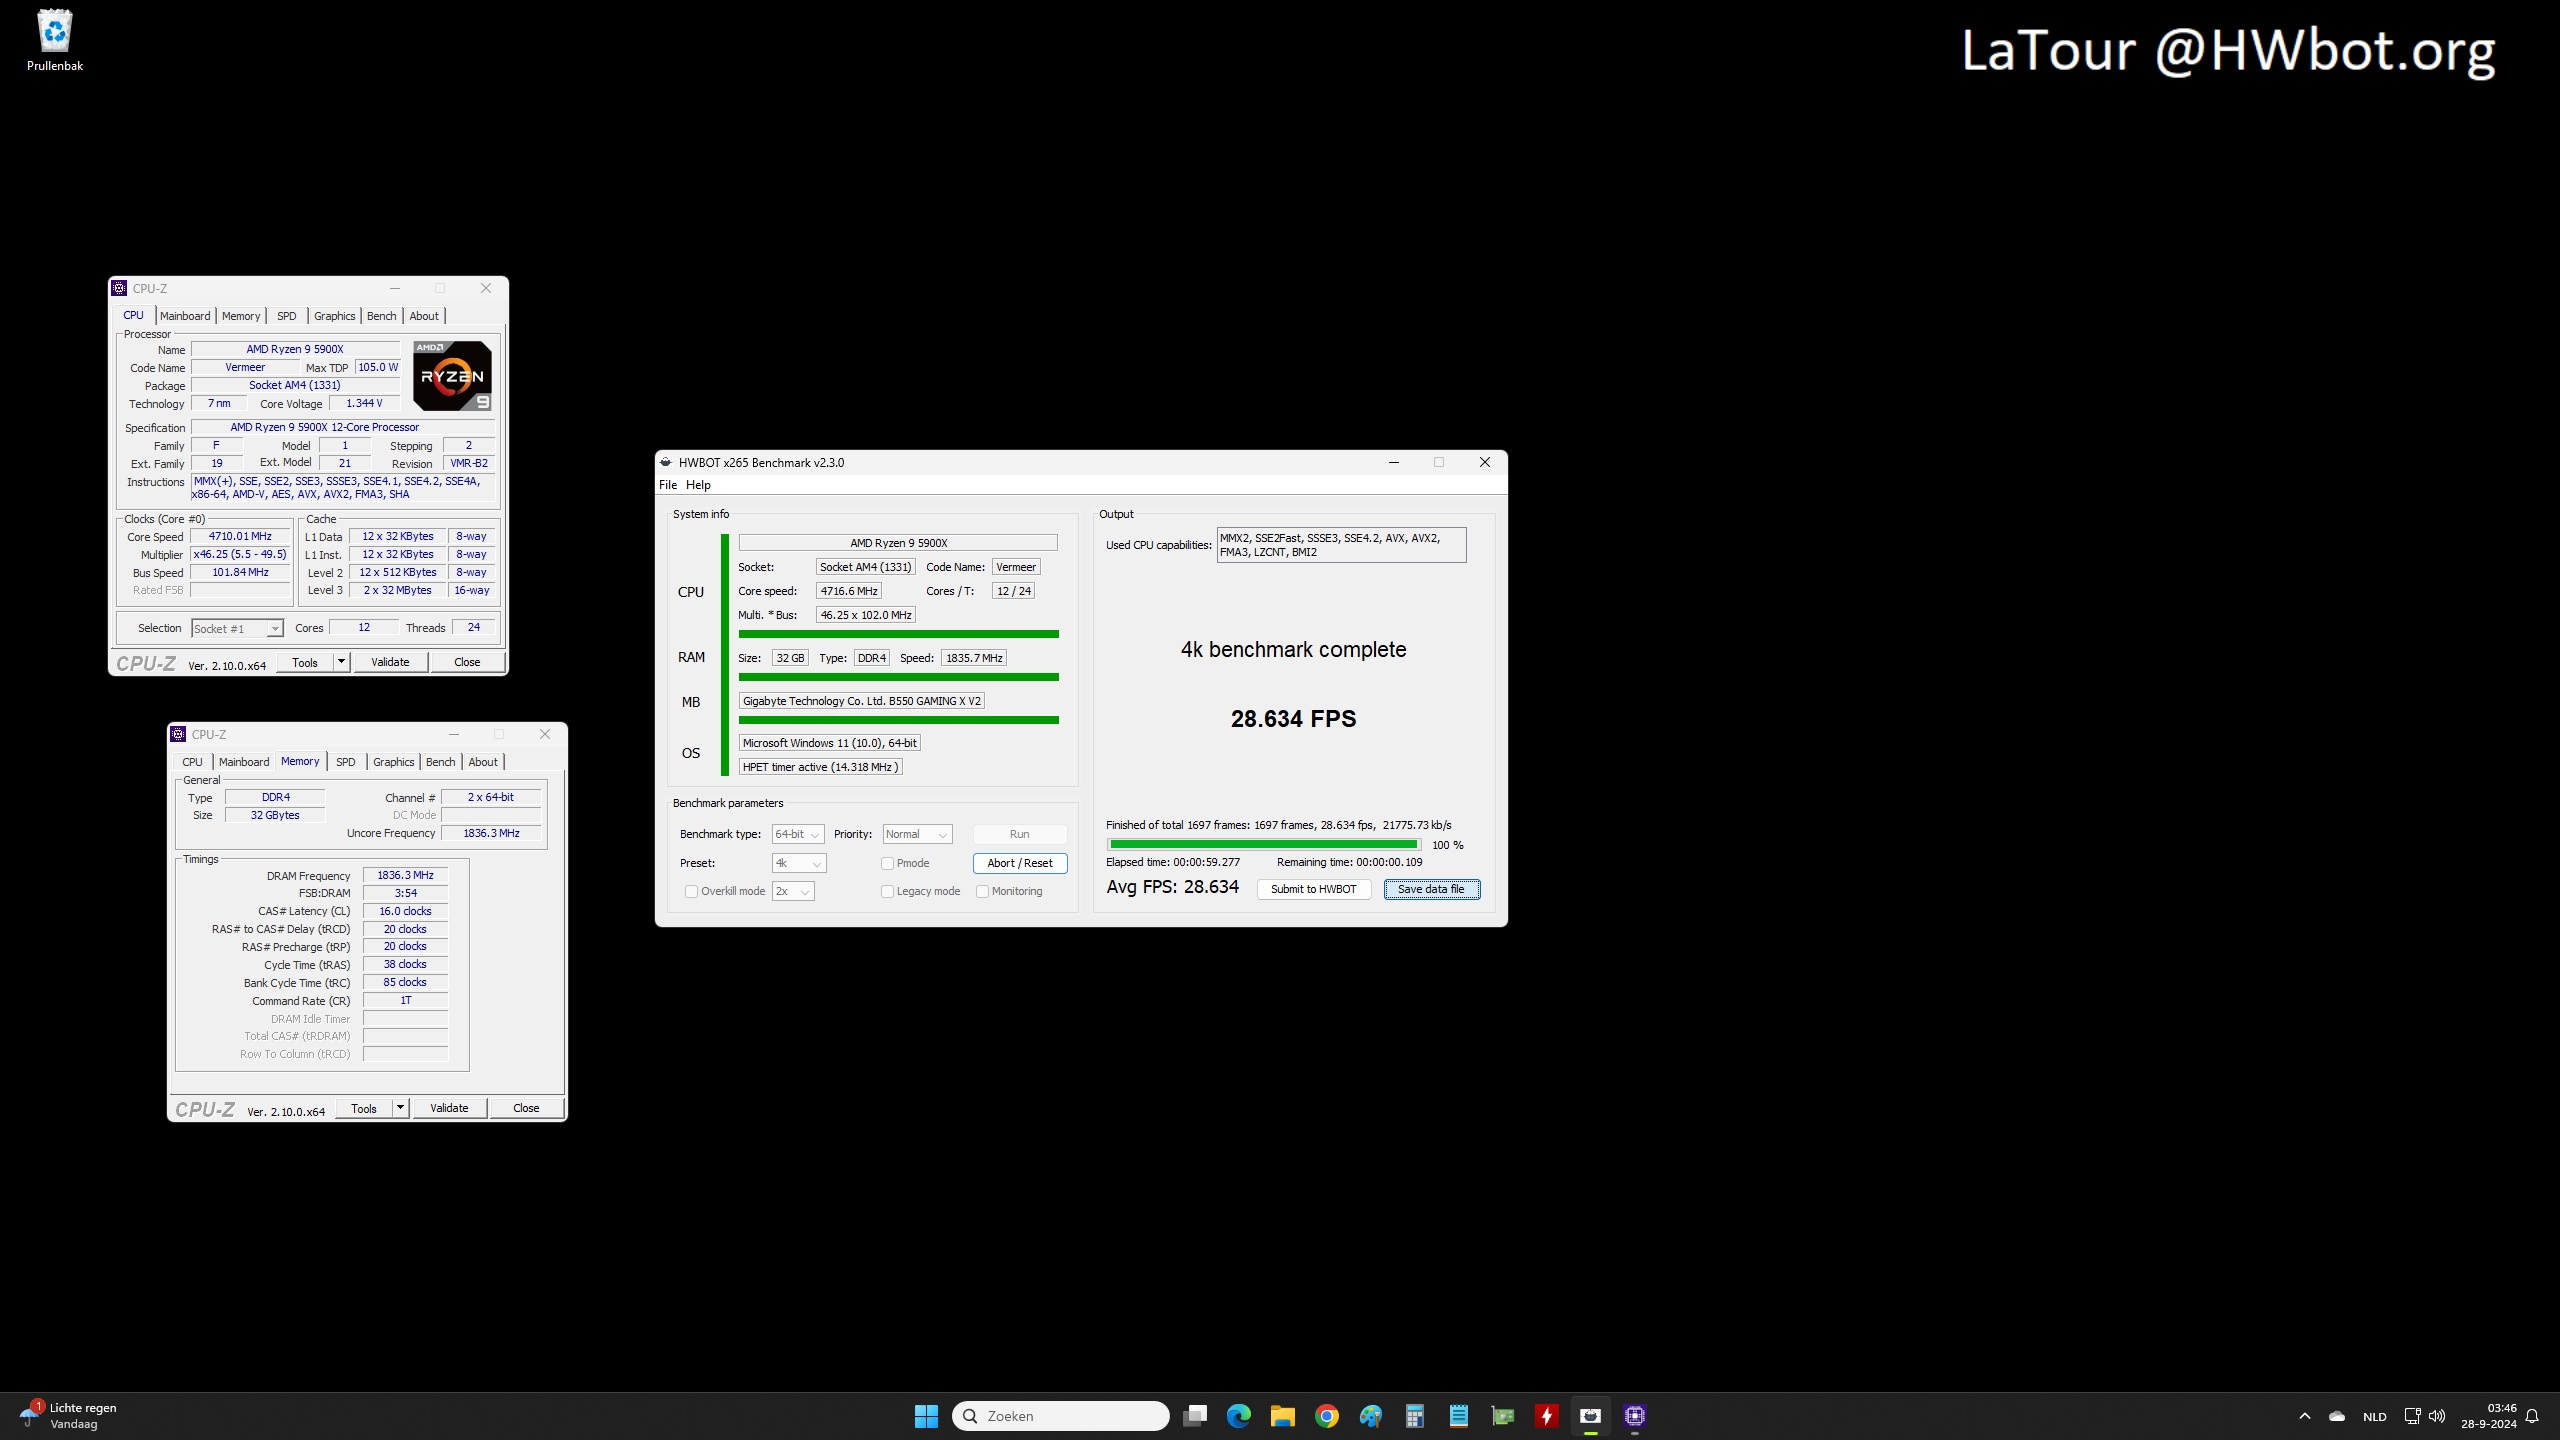Switch to SPD tab in upper CPU-Z window
Image resolution: width=2560 pixels, height=1440 pixels.
click(287, 316)
